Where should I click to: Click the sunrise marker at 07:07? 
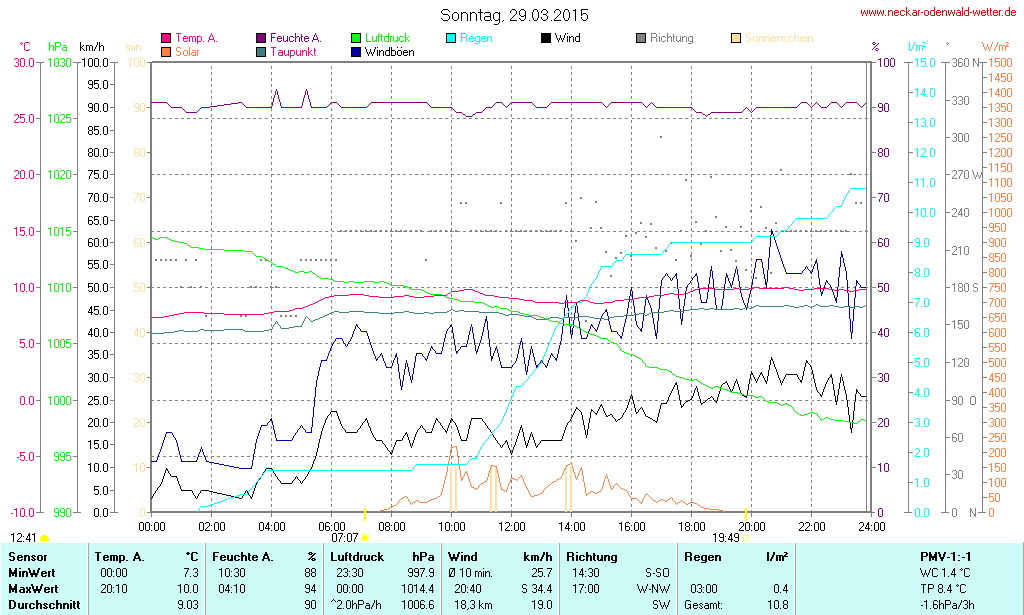(x=365, y=538)
